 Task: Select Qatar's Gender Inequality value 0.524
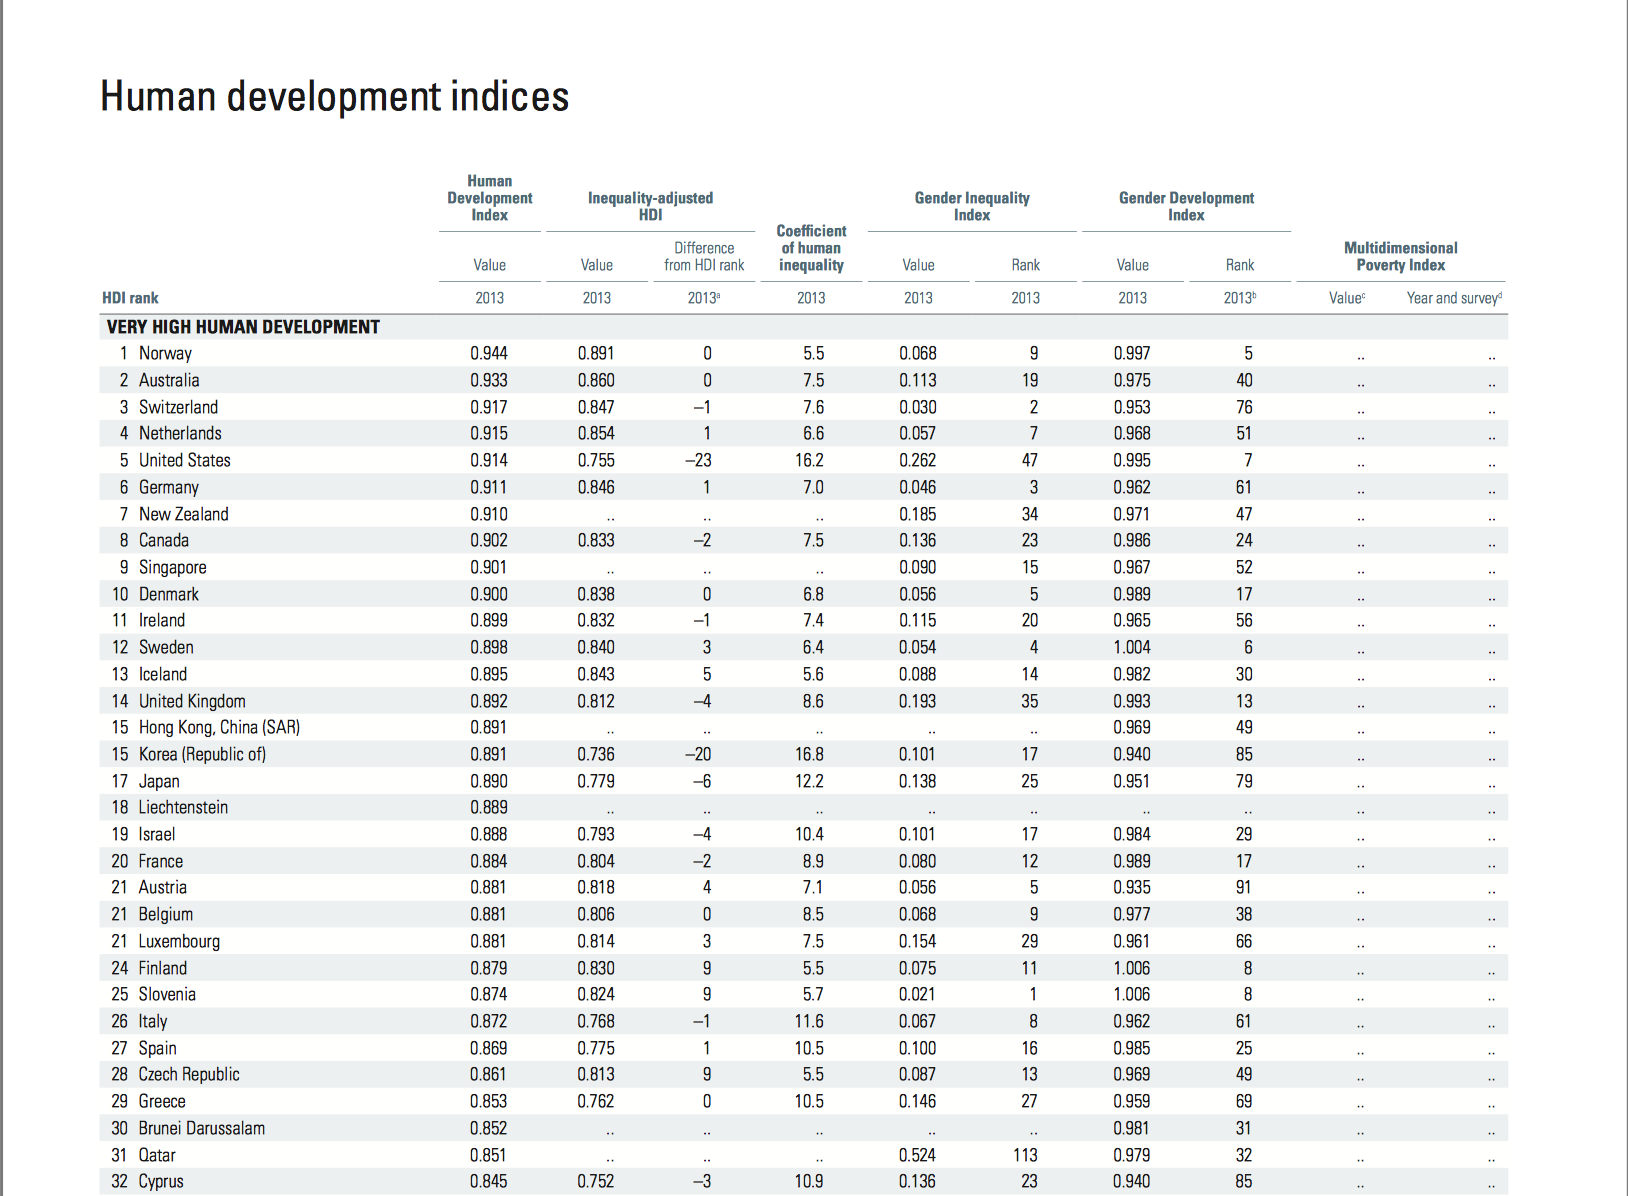click(x=918, y=1155)
